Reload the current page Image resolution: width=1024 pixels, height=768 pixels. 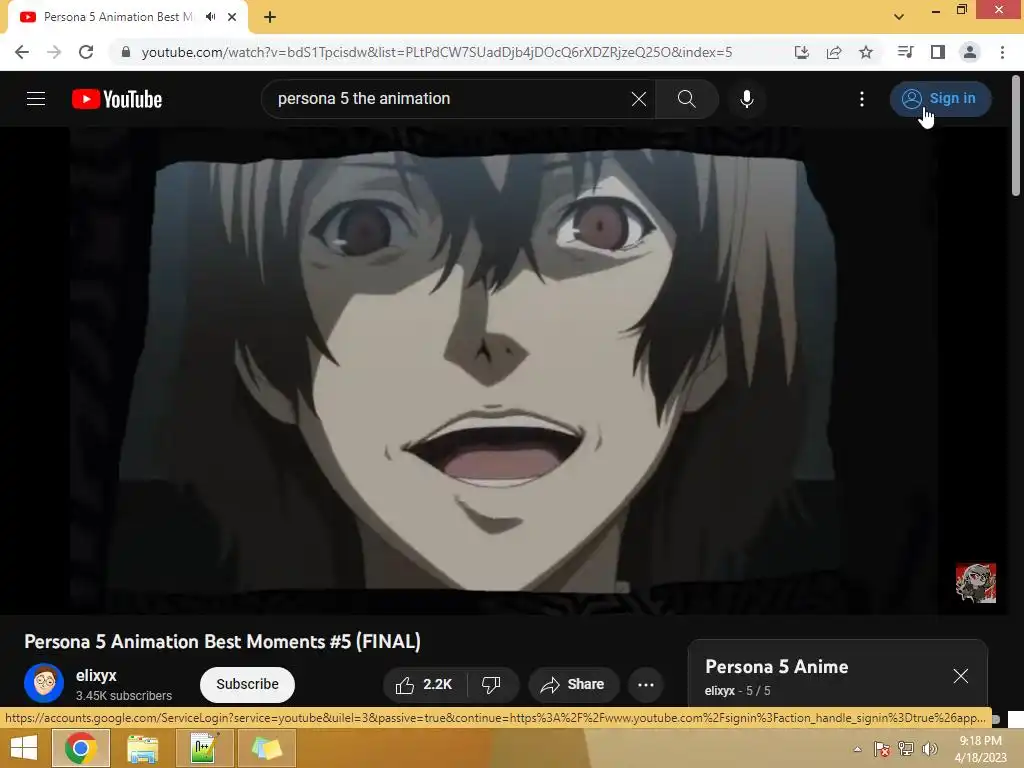click(86, 52)
